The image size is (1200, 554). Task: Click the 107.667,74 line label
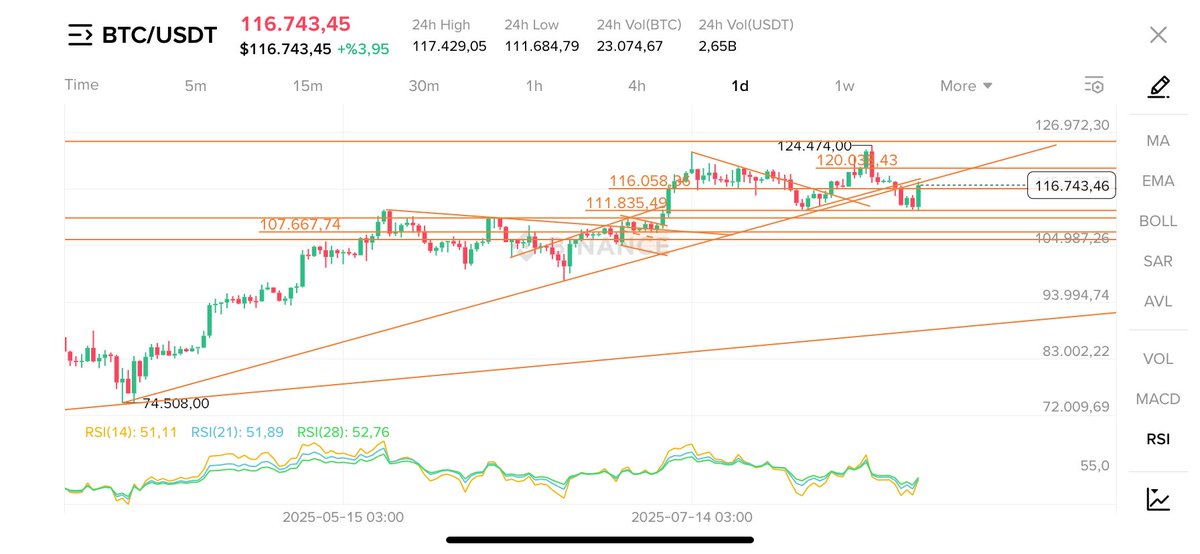tap(300, 225)
